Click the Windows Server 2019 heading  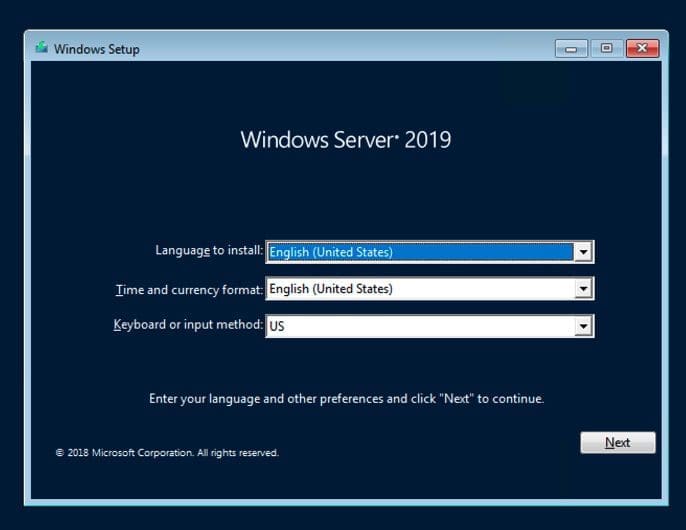345,140
